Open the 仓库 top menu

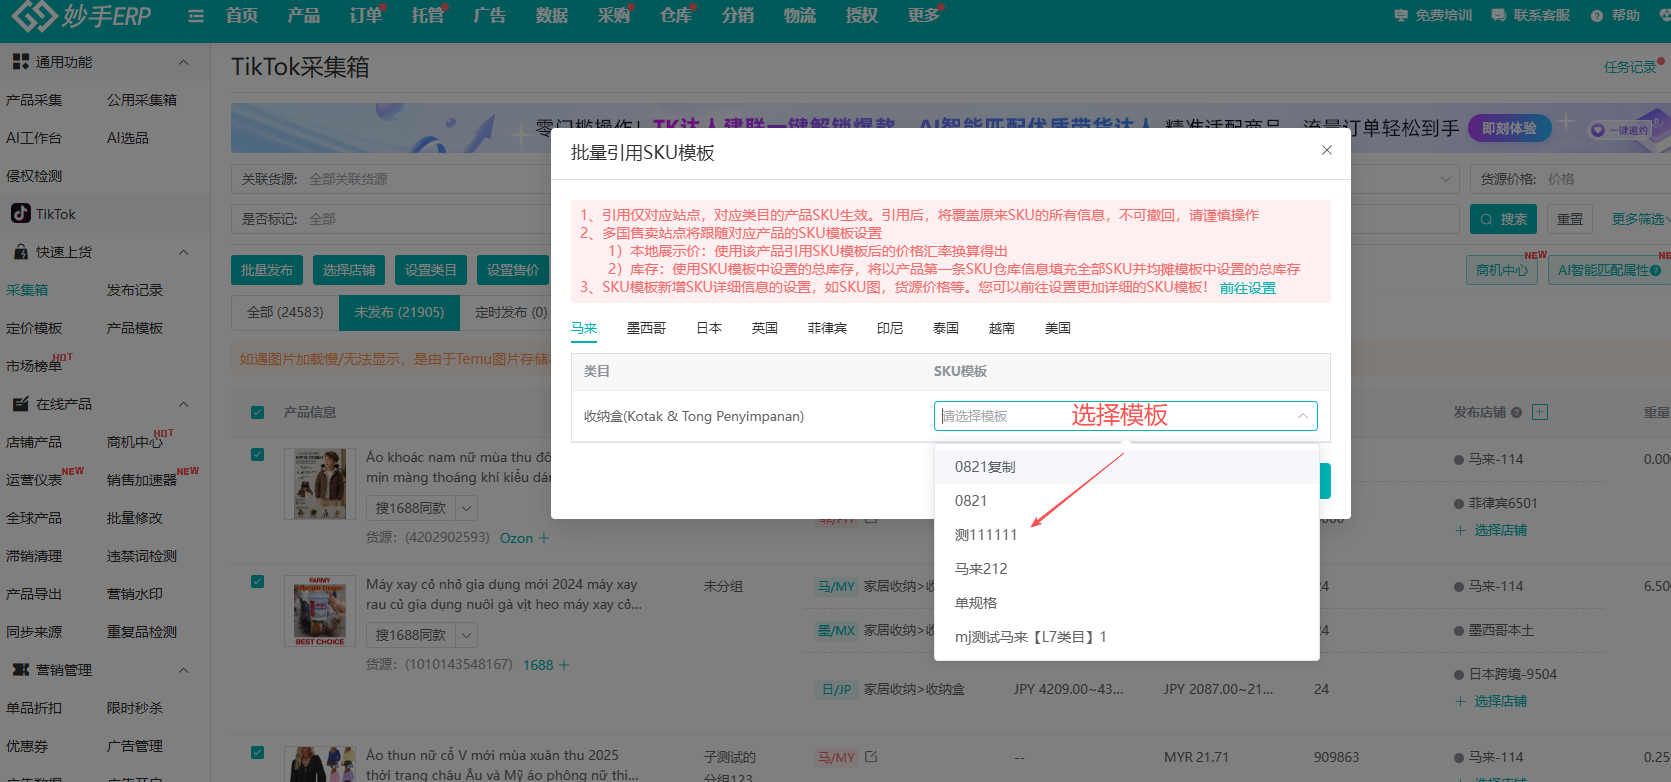pos(676,15)
